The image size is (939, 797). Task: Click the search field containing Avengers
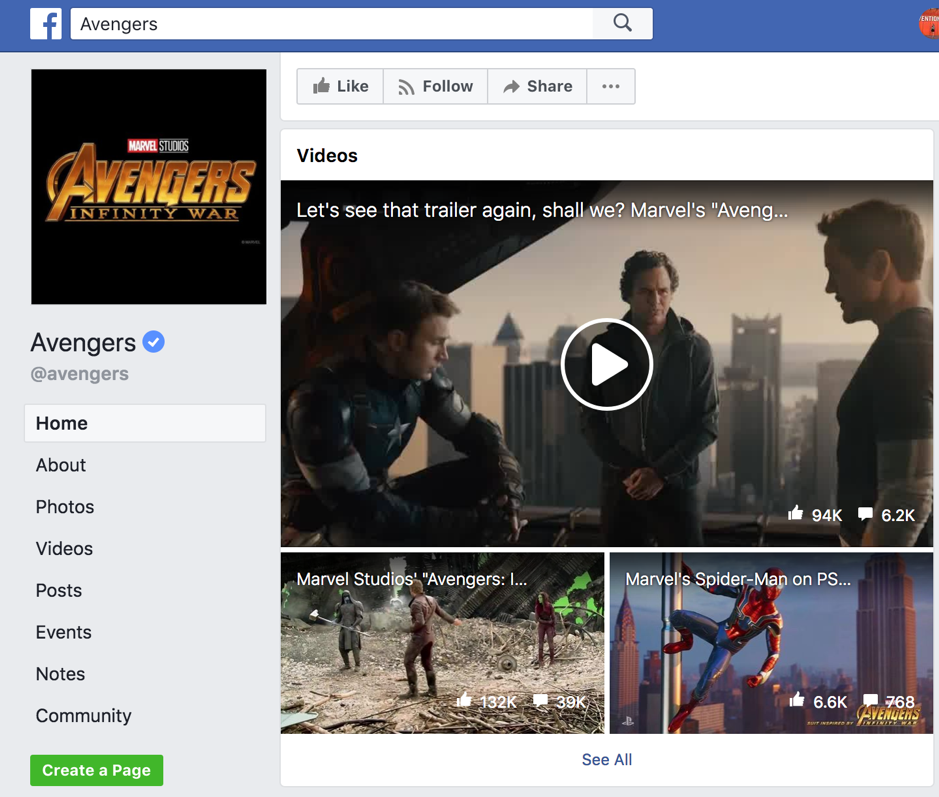pyautogui.click(x=330, y=24)
